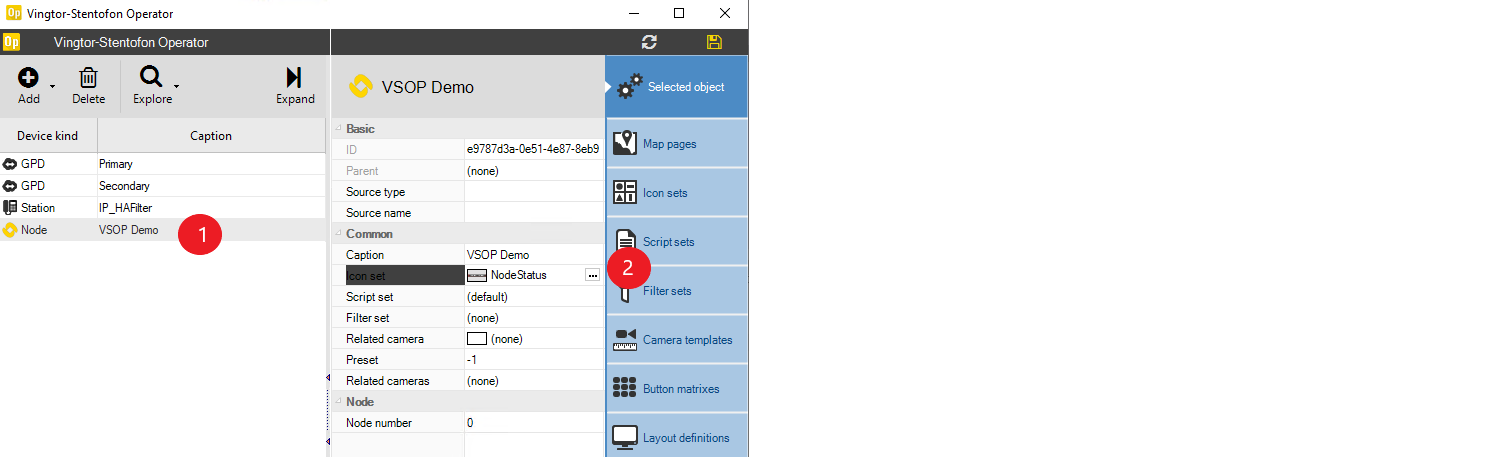Viewport: 1503px width, 457px height.
Task: Click the refresh icon in header
Action: tap(649, 42)
